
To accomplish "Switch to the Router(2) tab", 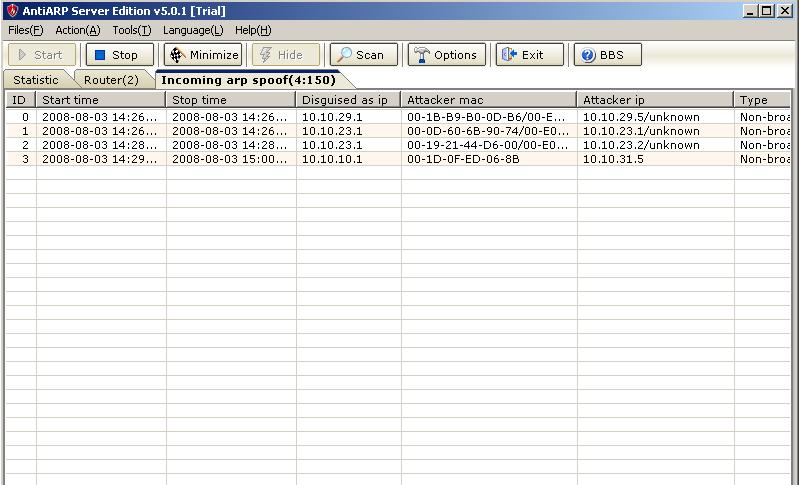I will coord(111,80).
